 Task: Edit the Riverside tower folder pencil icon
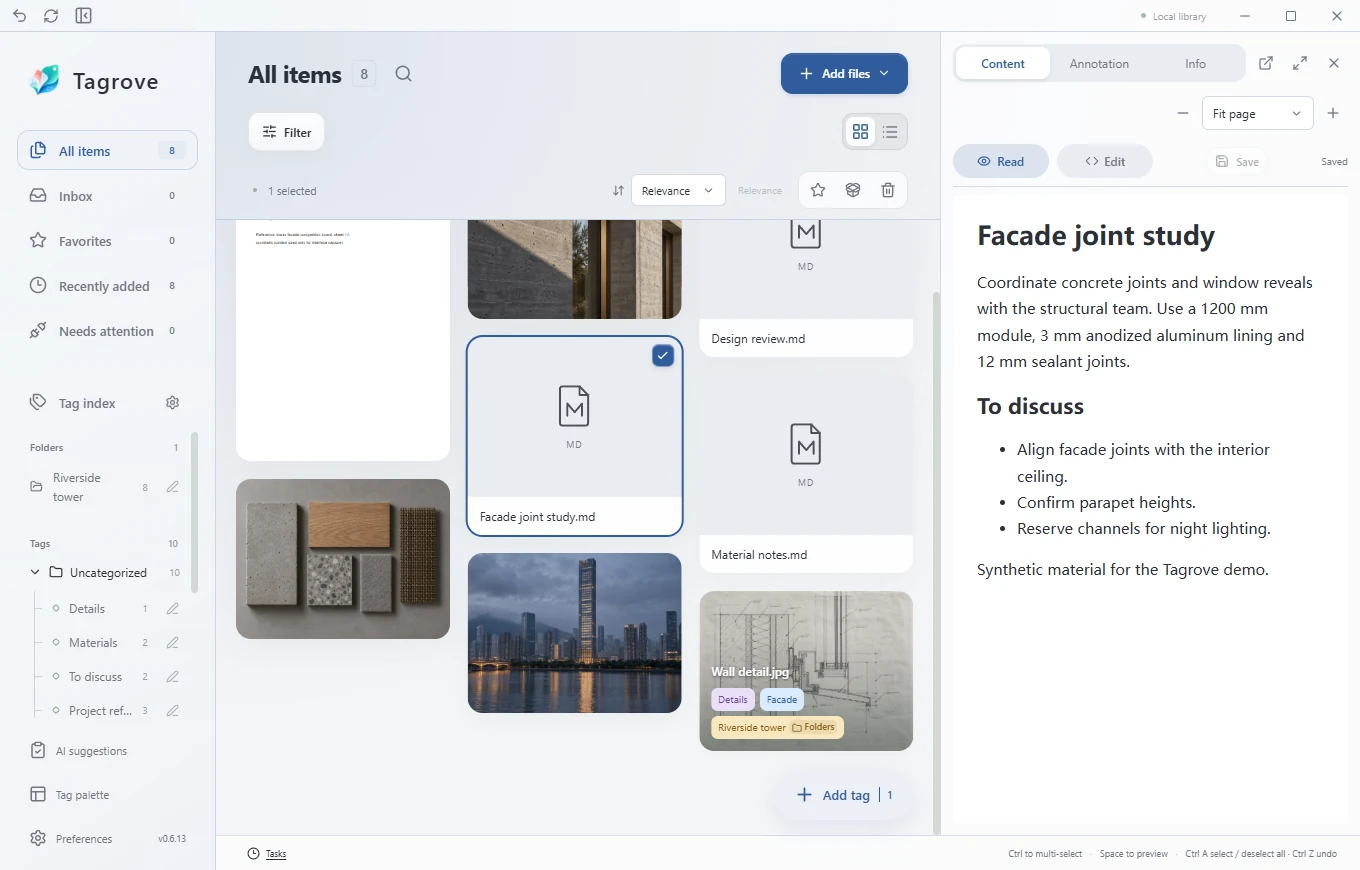(x=172, y=487)
